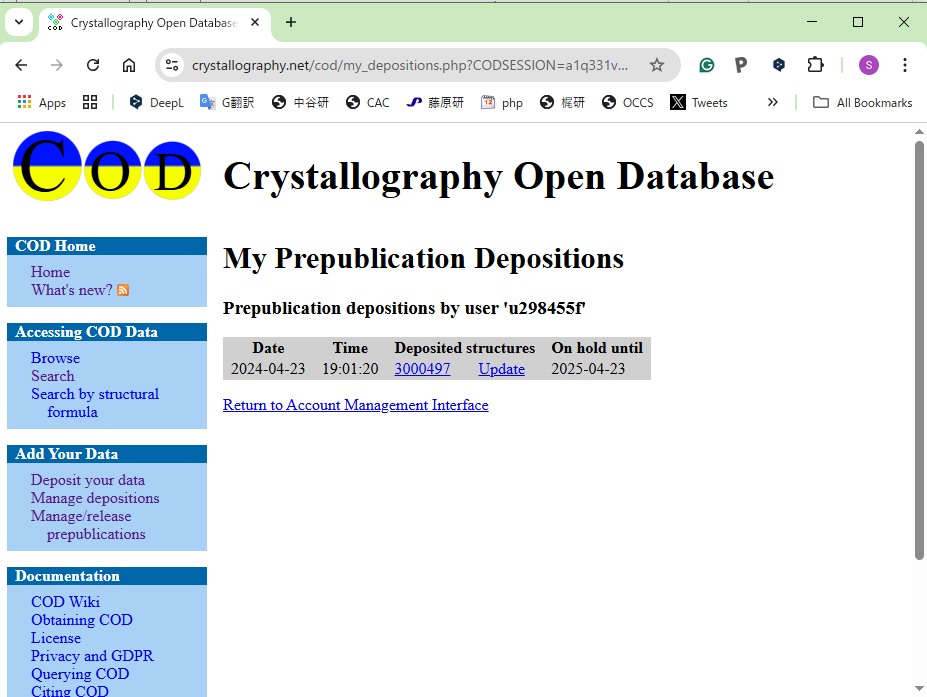Click the Grammarly extension icon

pyautogui.click(x=707, y=65)
